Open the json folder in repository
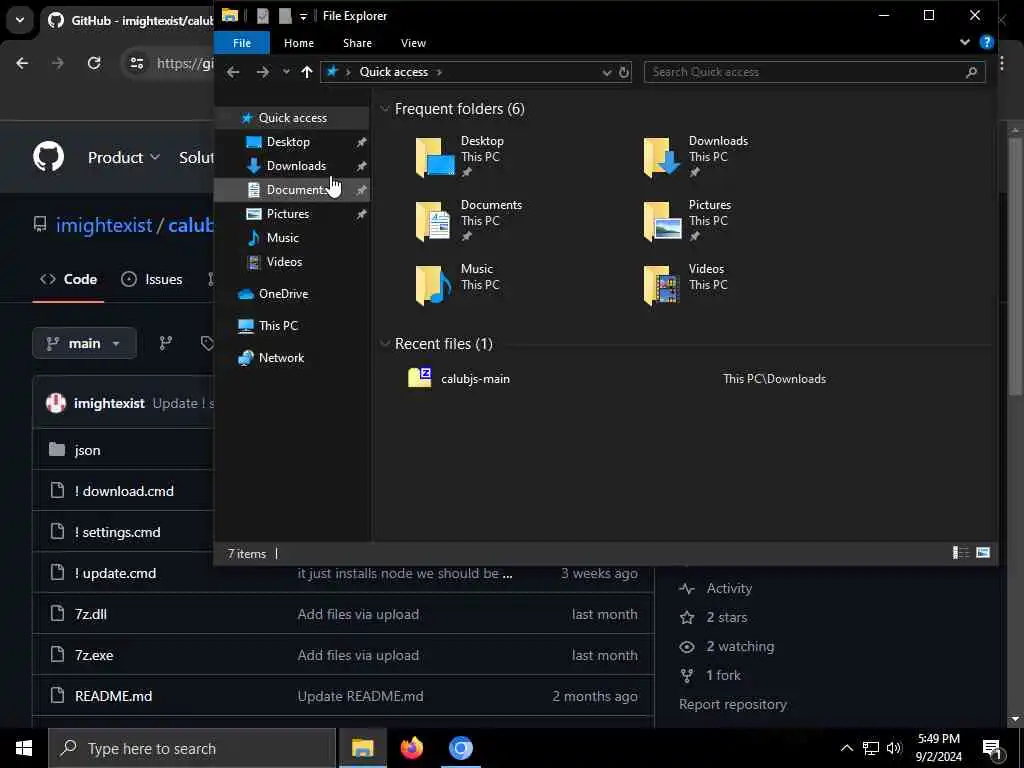The image size is (1024, 768). pyautogui.click(x=87, y=450)
